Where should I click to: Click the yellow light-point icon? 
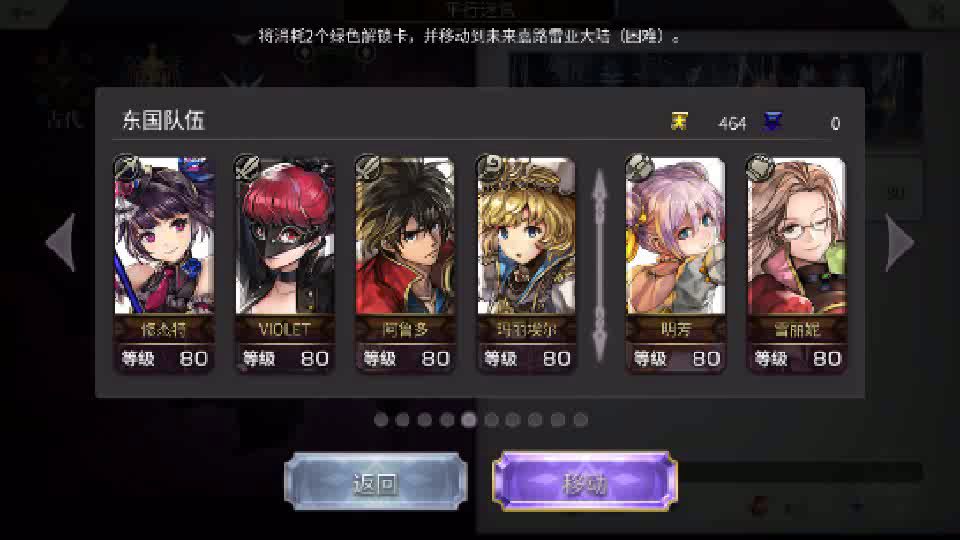(x=679, y=122)
